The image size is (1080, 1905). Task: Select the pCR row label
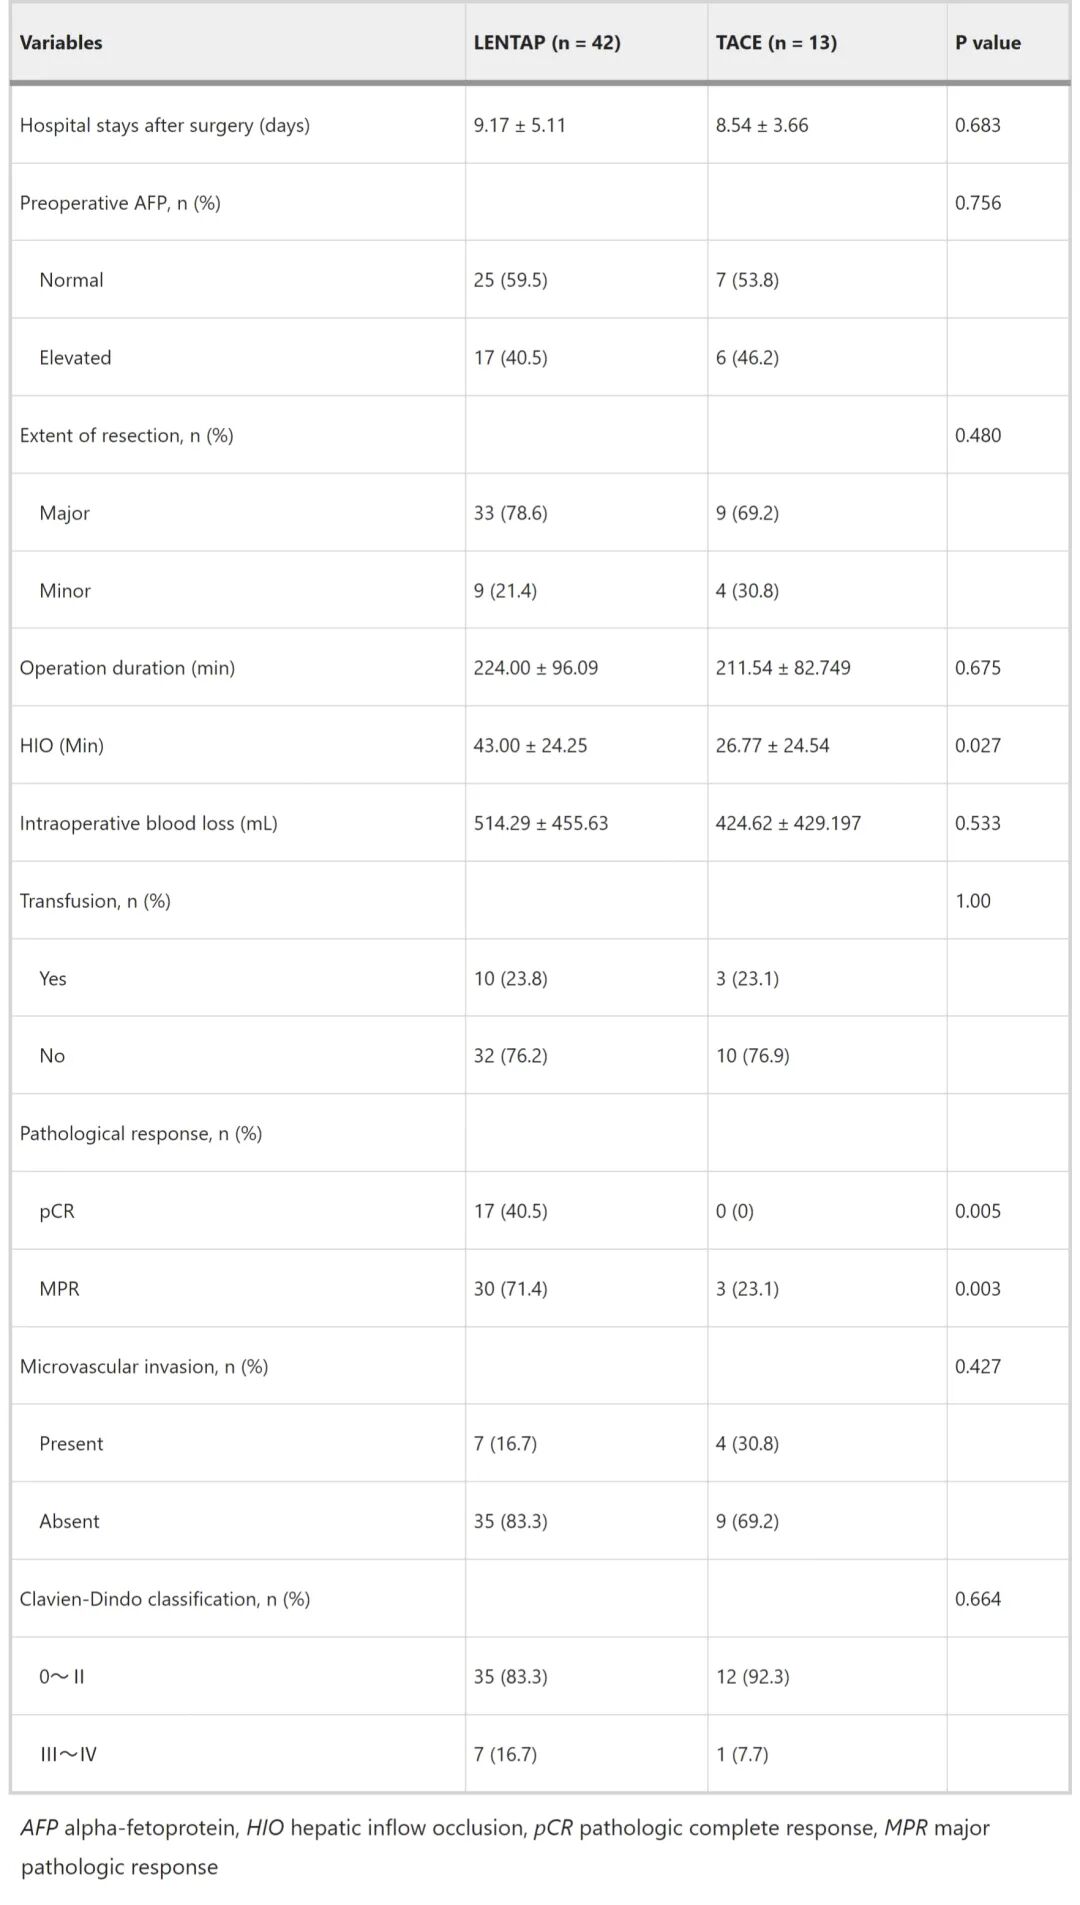(x=57, y=1211)
